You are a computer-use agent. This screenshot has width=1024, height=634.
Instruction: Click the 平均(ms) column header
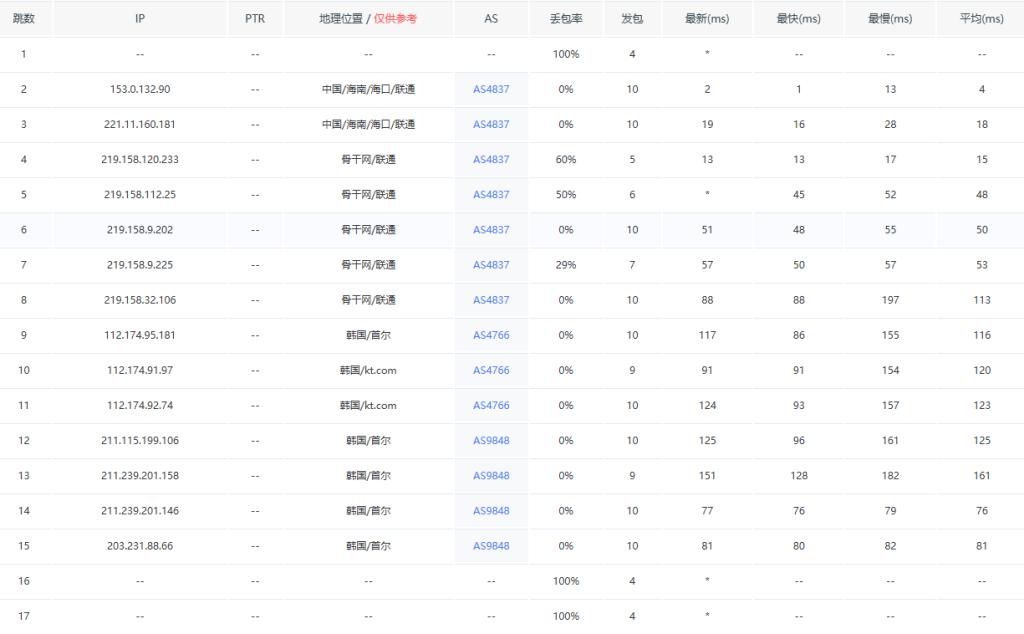point(981,17)
